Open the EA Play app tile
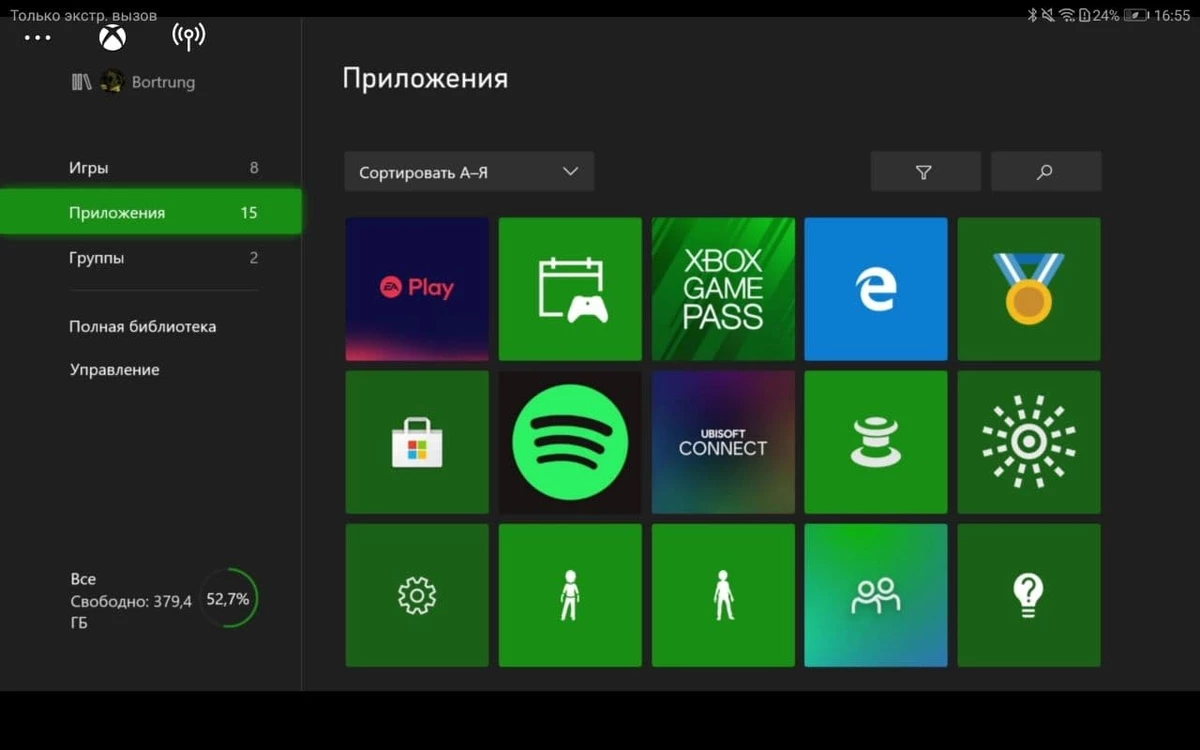 [417, 289]
